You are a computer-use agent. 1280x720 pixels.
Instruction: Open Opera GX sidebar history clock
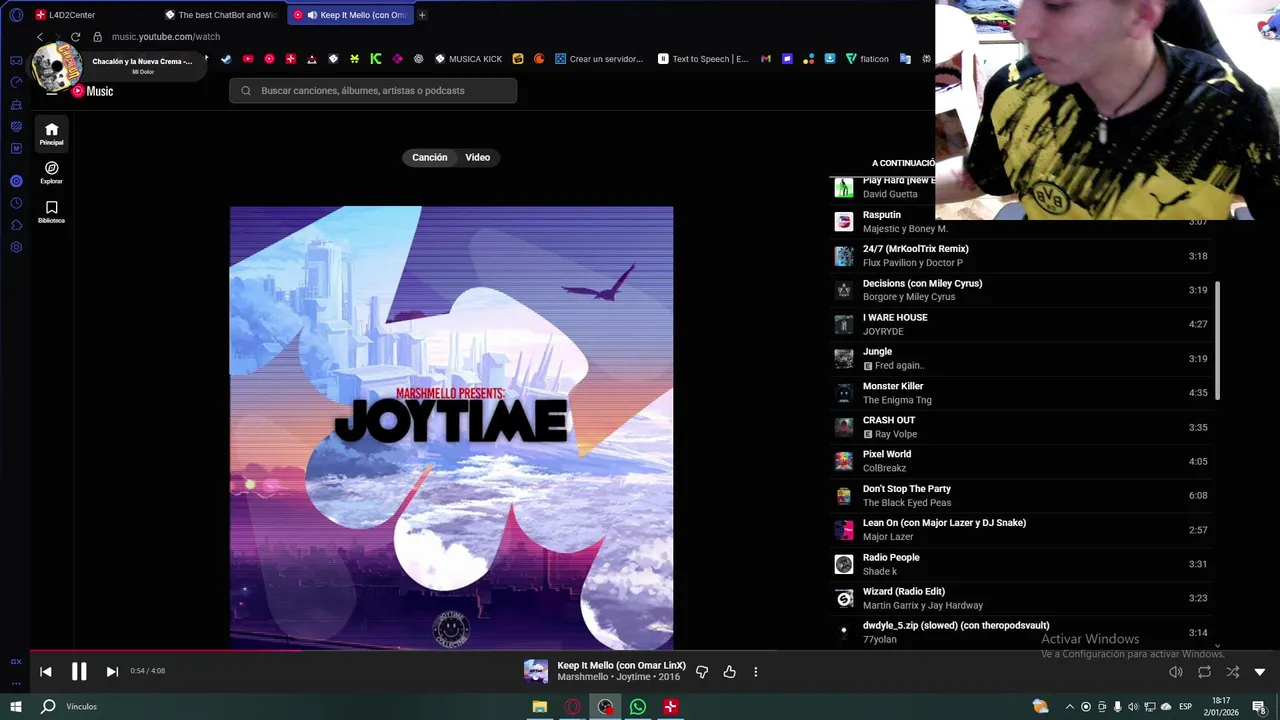pyautogui.click(x=16, y=203)
